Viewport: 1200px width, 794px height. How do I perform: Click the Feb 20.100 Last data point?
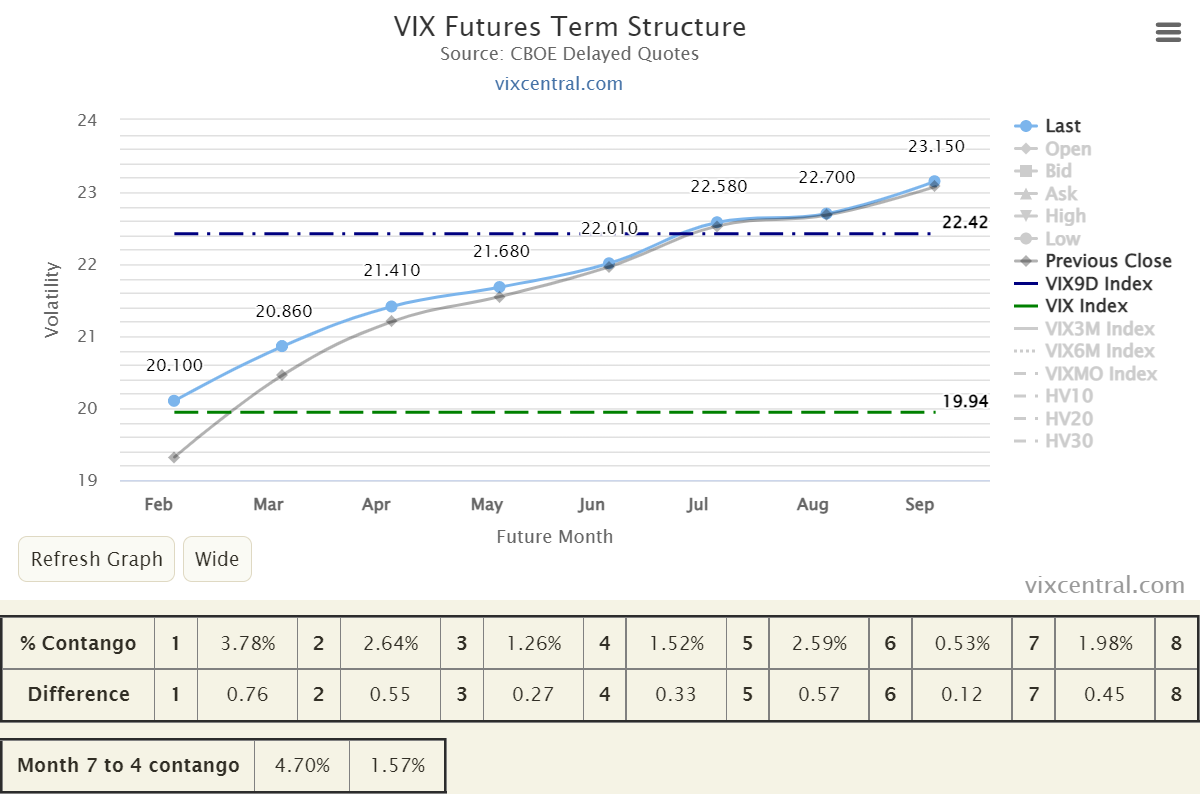pyautogui.click(x=174, y=401)
